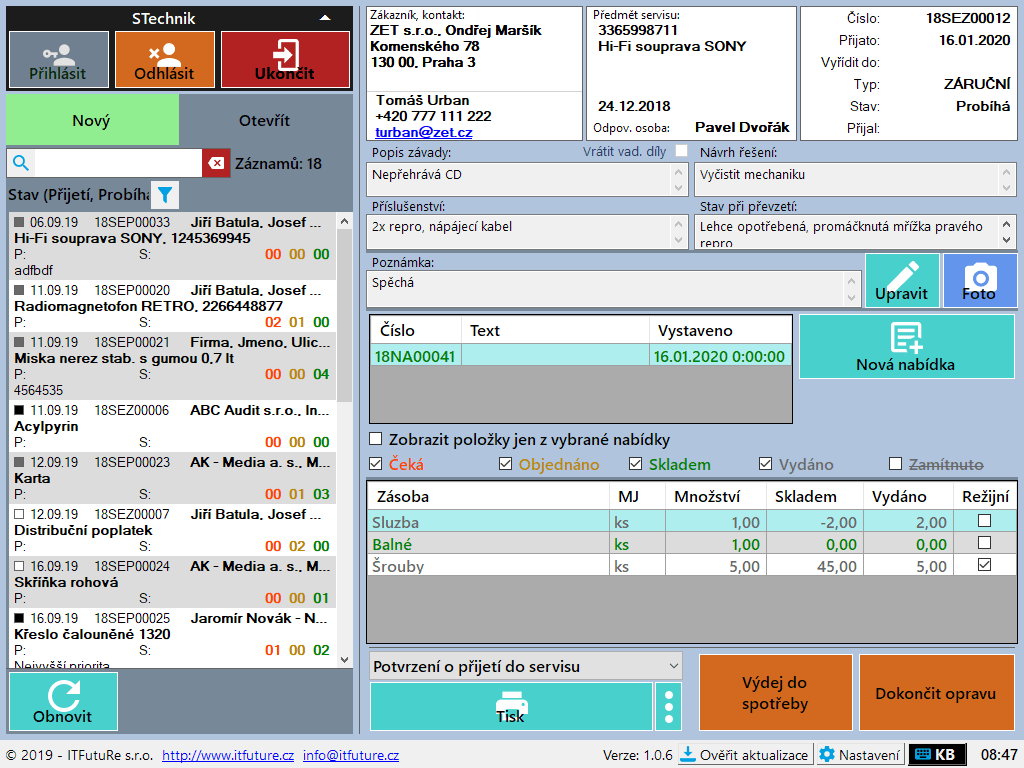Toggle the Skladem status checkbox
1024x768 pixels.
click(x=635, y=464)
